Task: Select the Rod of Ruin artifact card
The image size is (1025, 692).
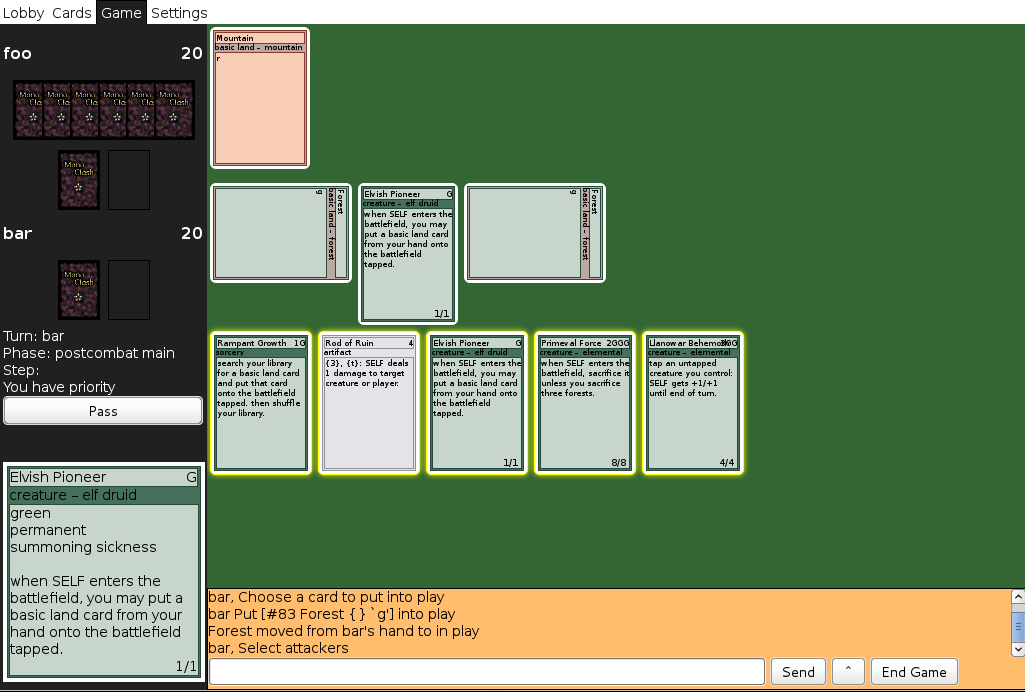Action: point(368,403)
